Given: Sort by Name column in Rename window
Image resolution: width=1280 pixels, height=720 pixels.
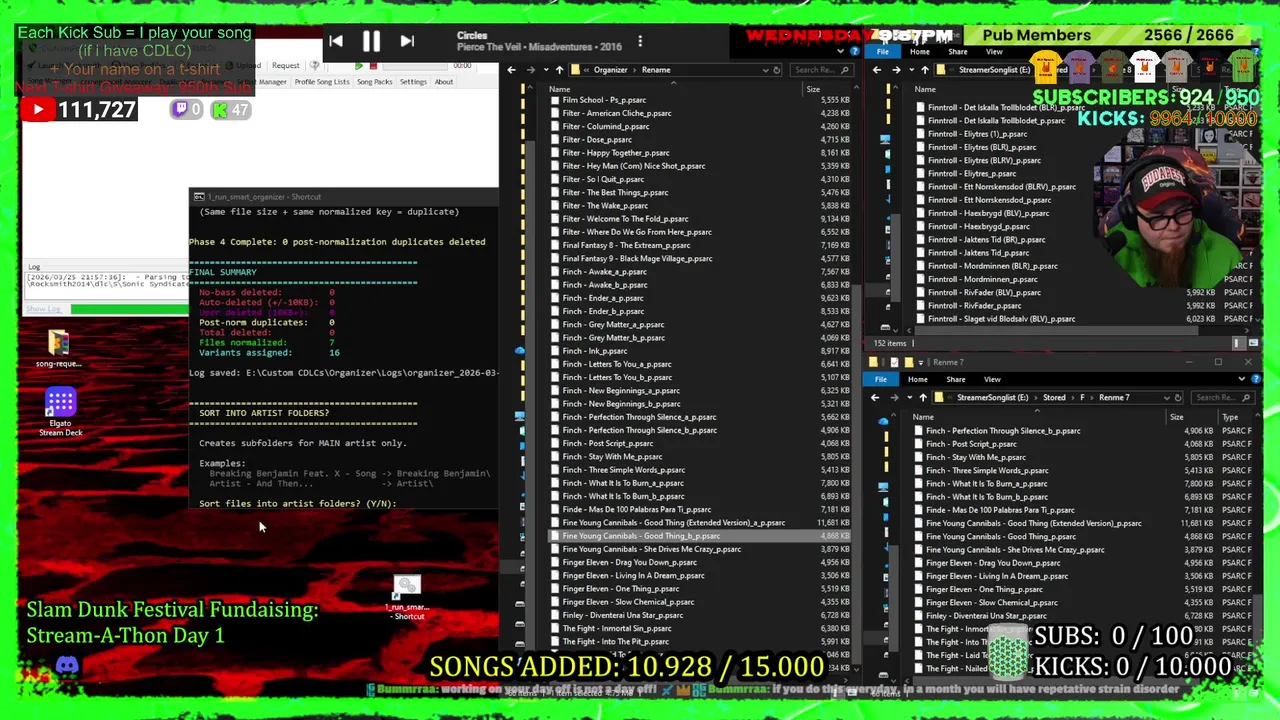Looking at the screenshot, I should 559,89.
